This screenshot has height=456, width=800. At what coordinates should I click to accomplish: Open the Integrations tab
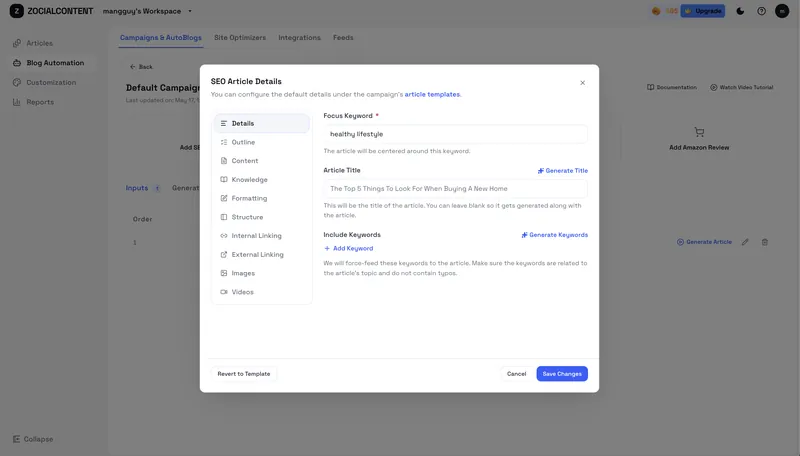pos(299,38)
